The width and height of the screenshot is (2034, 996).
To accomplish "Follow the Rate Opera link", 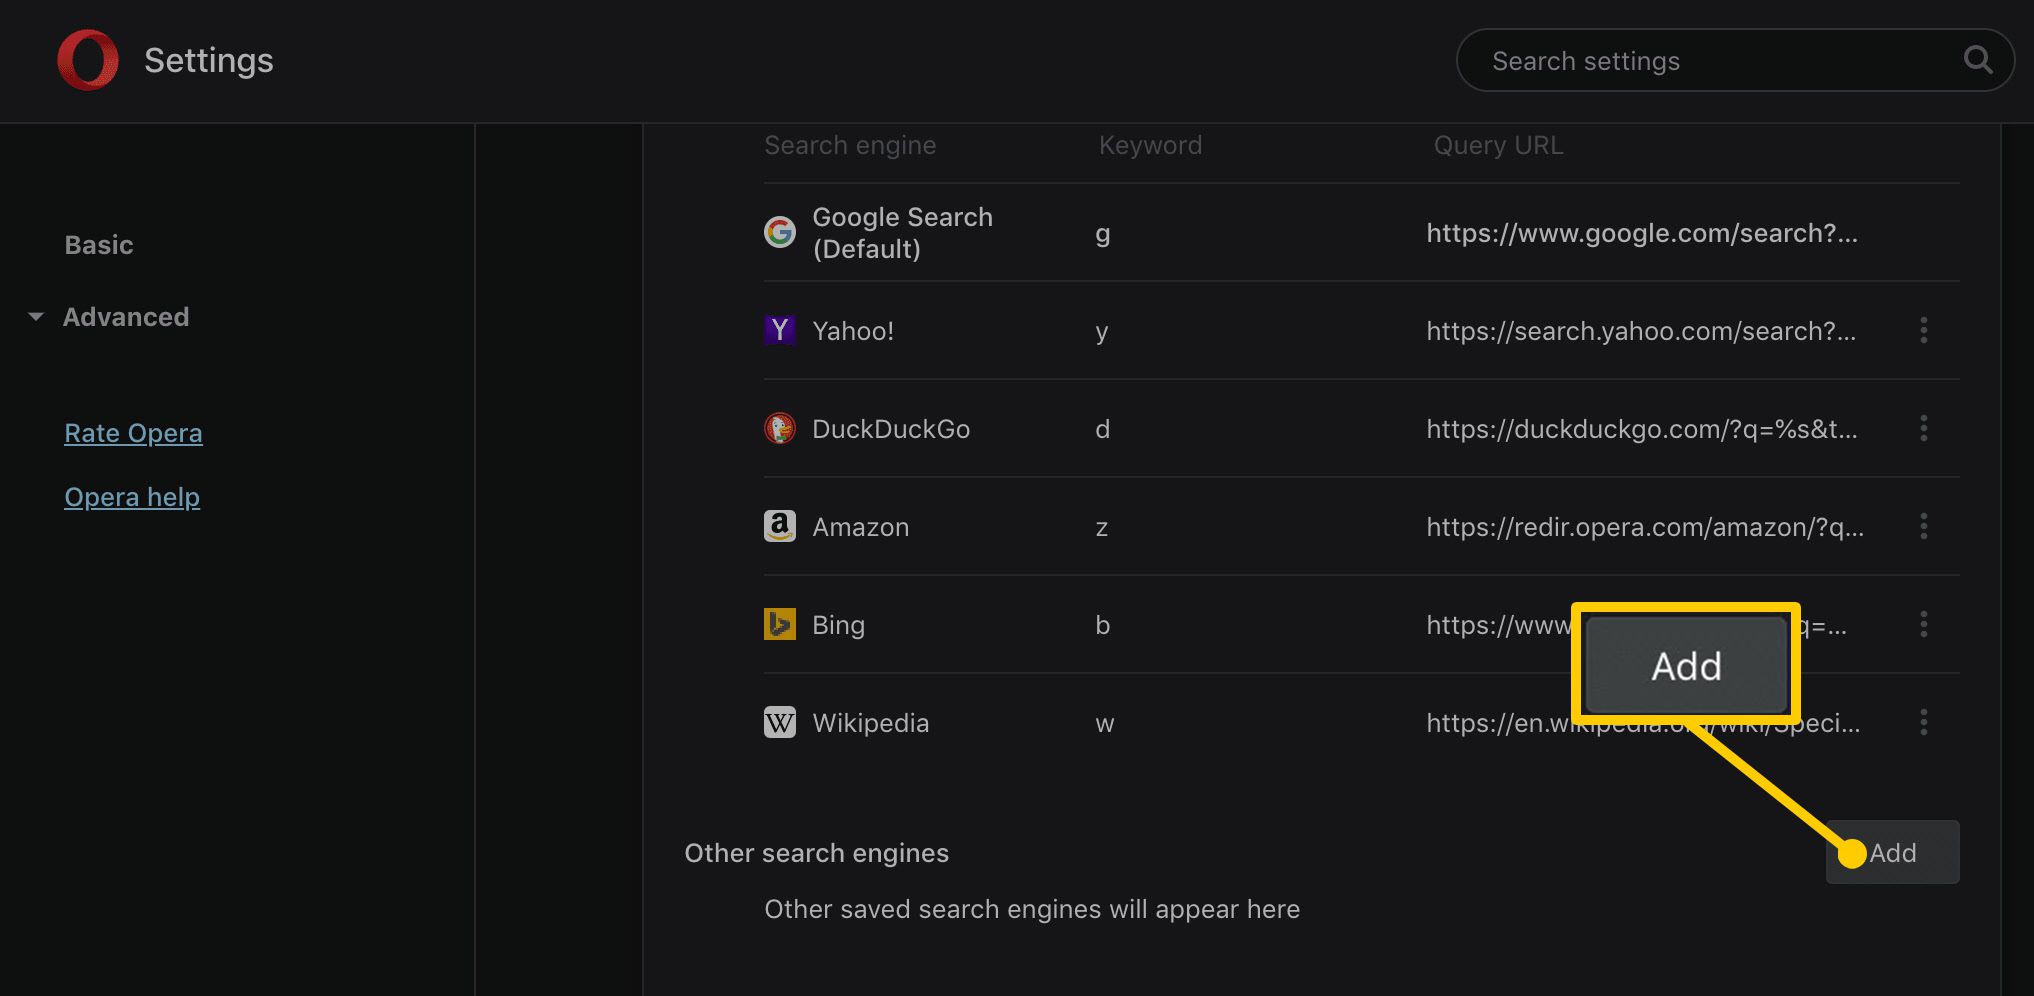I will click(133, 433).
